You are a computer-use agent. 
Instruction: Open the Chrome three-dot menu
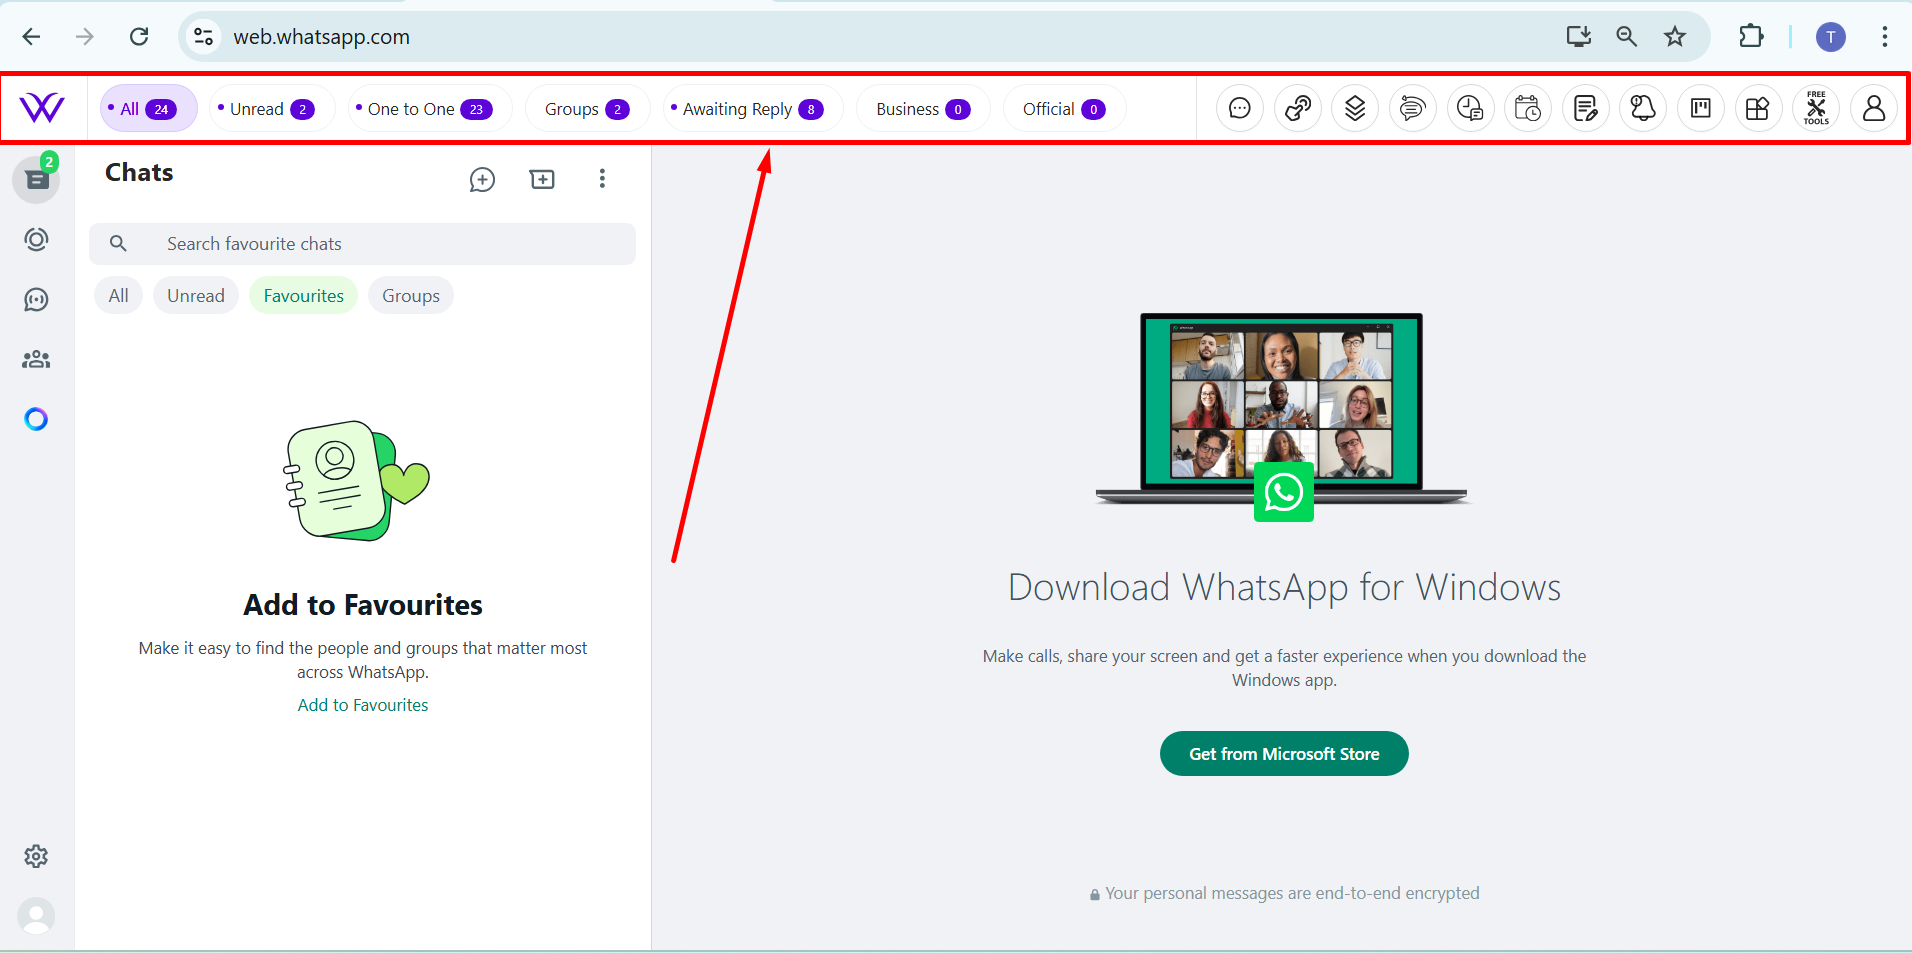[1885, 37]
